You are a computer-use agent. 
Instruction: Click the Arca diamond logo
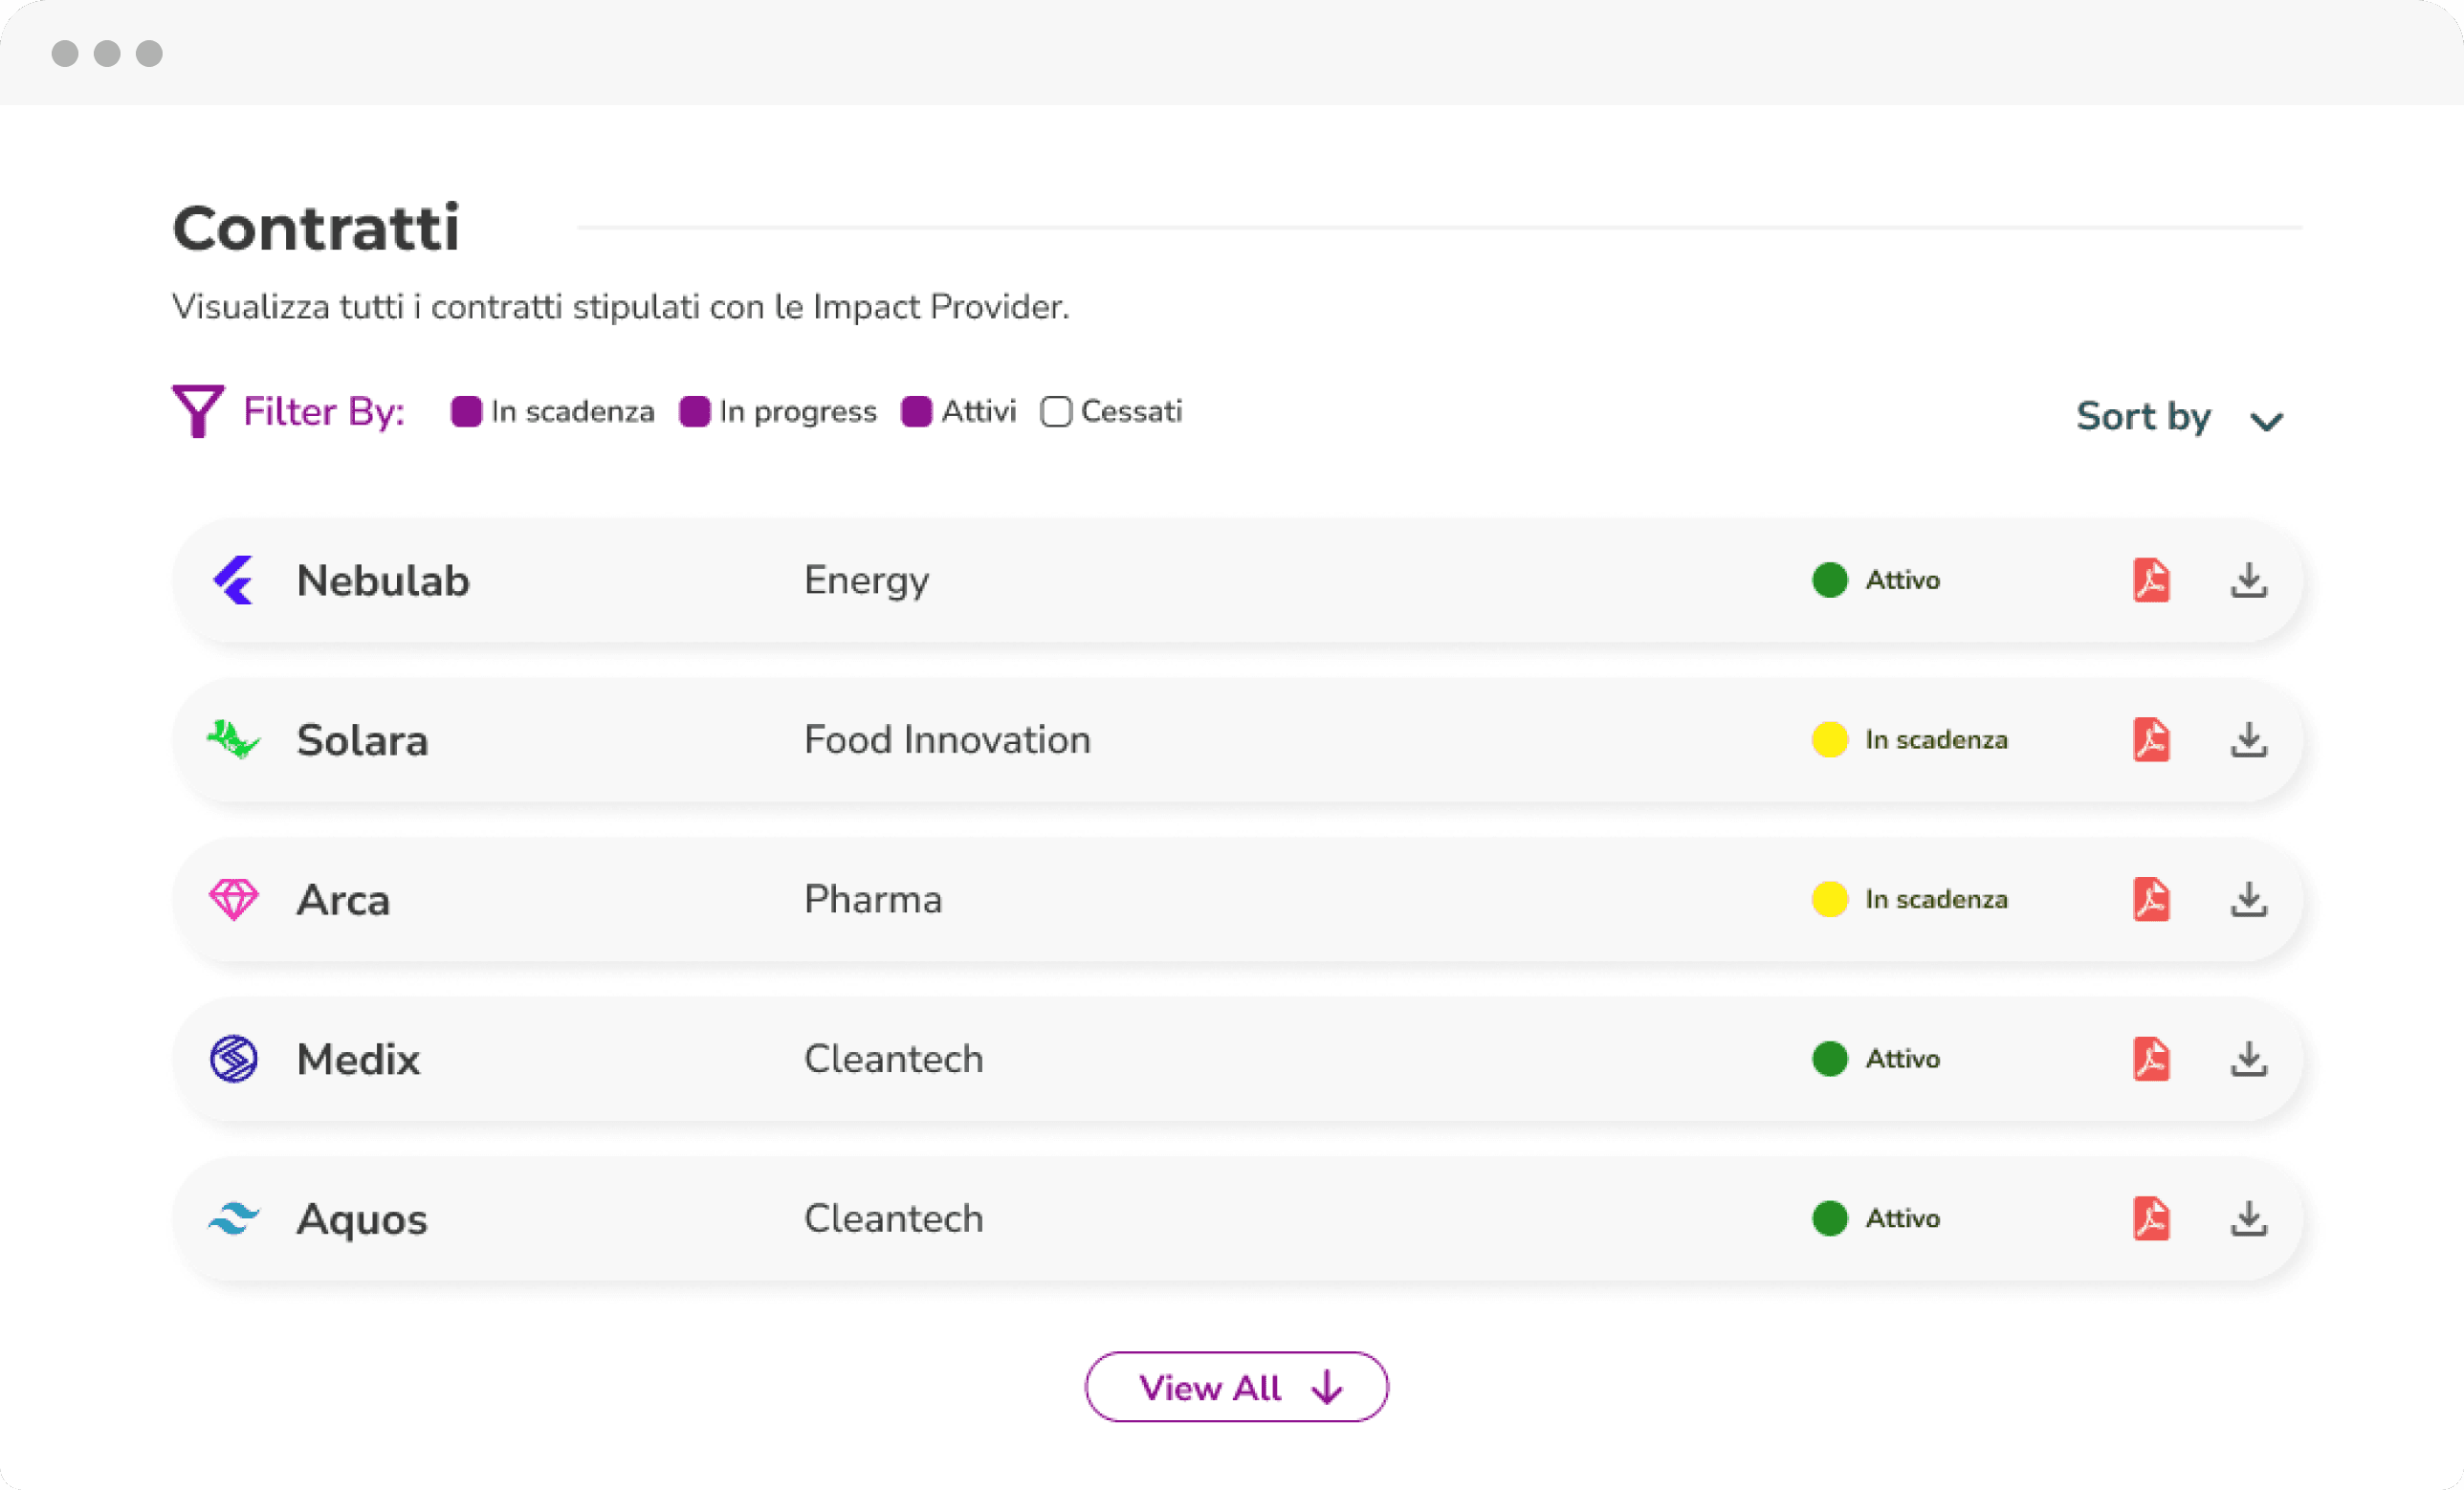point(233,899)
